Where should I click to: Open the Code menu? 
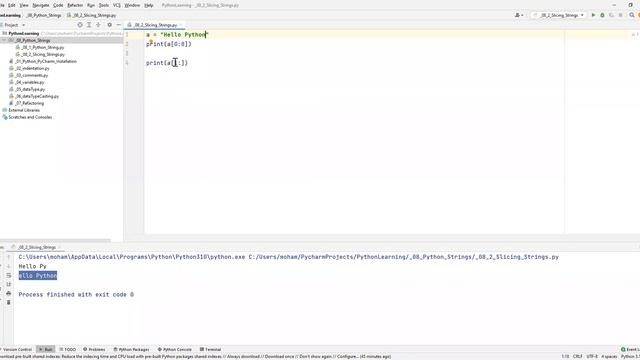click(x=58, y=5)
